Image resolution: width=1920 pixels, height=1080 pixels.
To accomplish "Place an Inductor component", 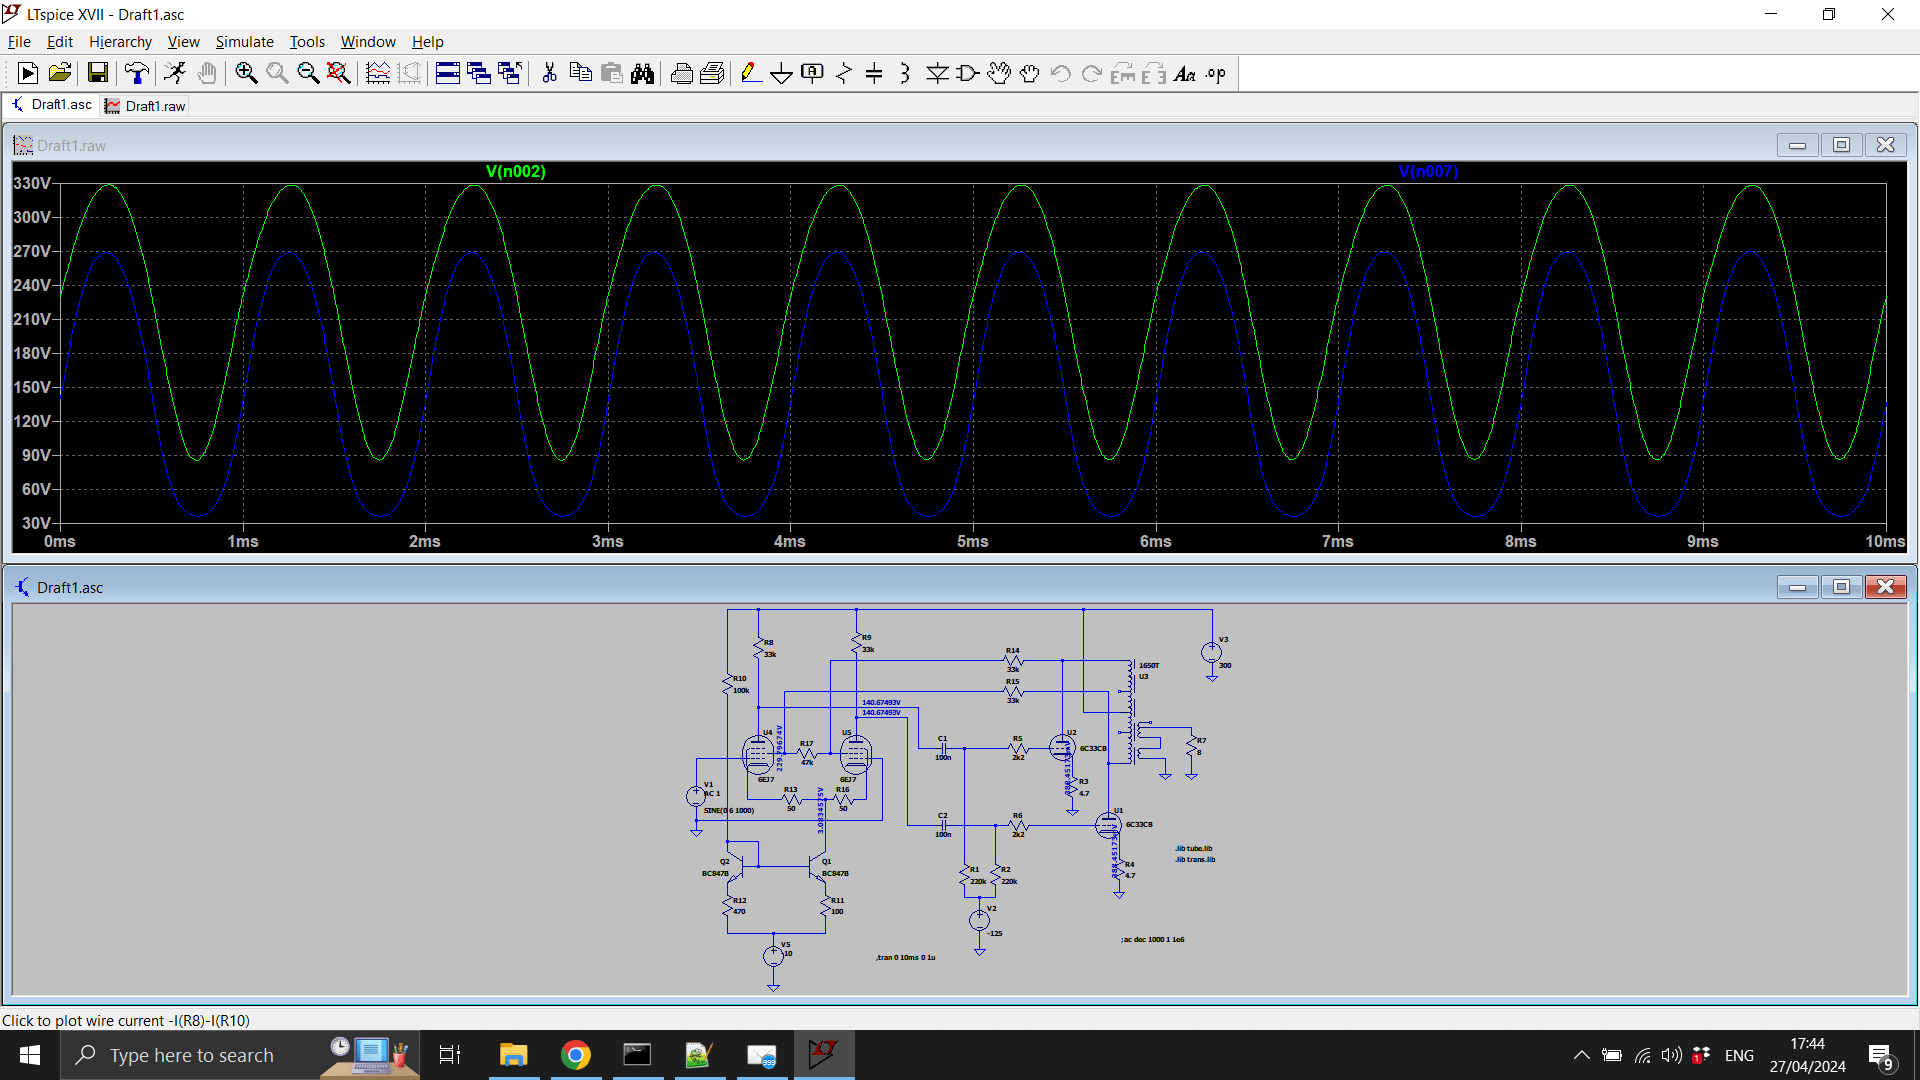I will pyautogui.click(x=905, y=73).
